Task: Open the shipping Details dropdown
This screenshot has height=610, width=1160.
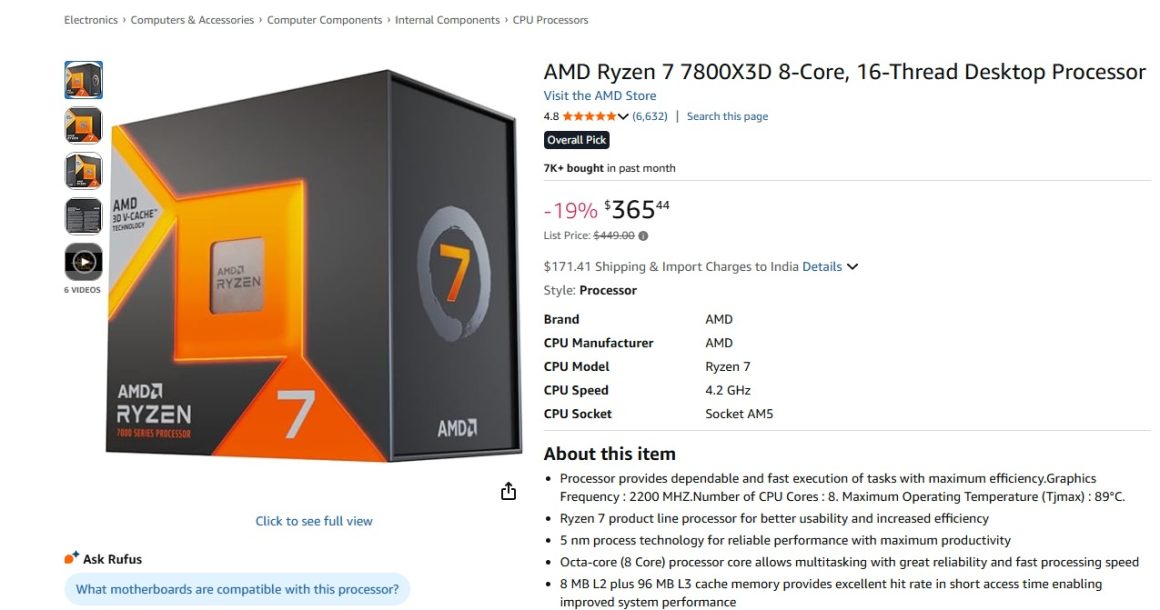Action: 822,266
